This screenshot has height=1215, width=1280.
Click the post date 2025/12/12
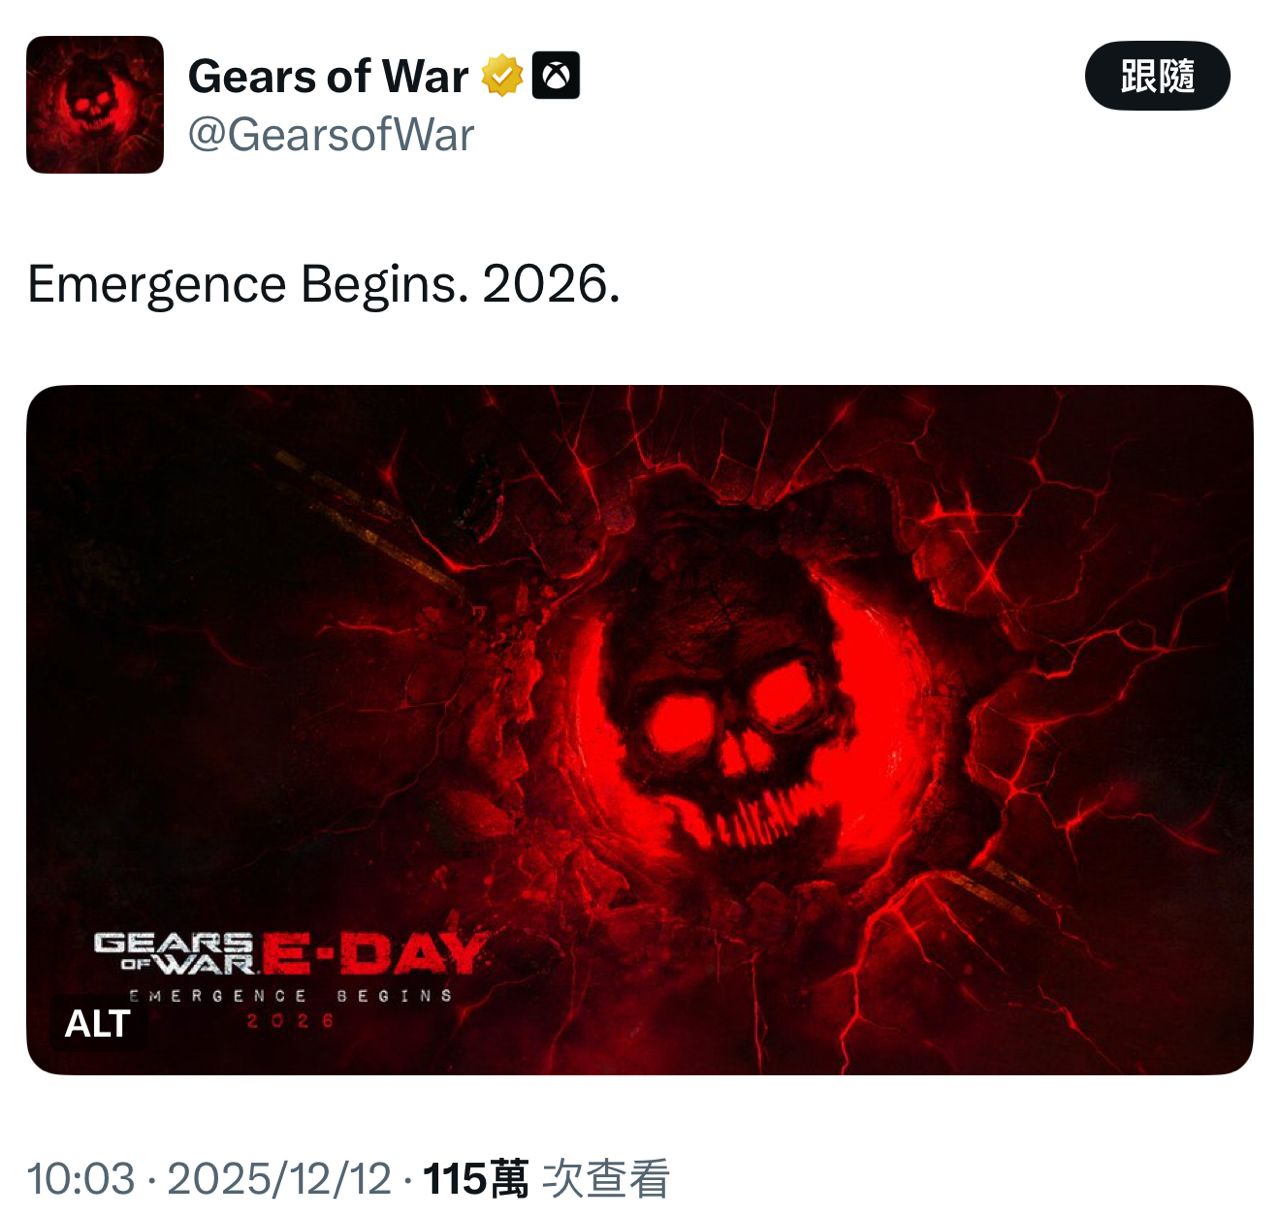click(x=279, y=1179)
